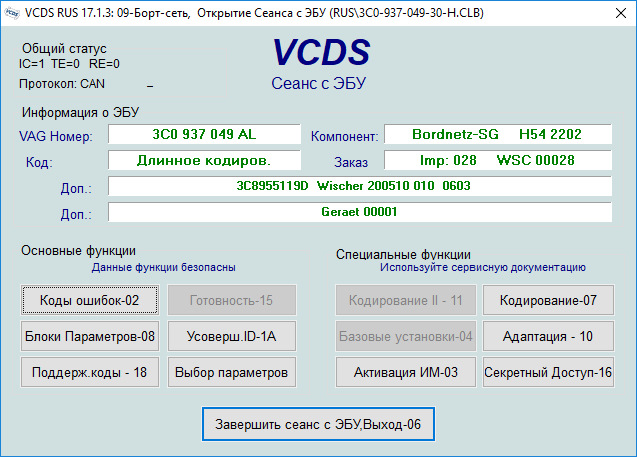Click the Протокол: CAN text
This screenshot has height=457, width=637.
point(62,84)
